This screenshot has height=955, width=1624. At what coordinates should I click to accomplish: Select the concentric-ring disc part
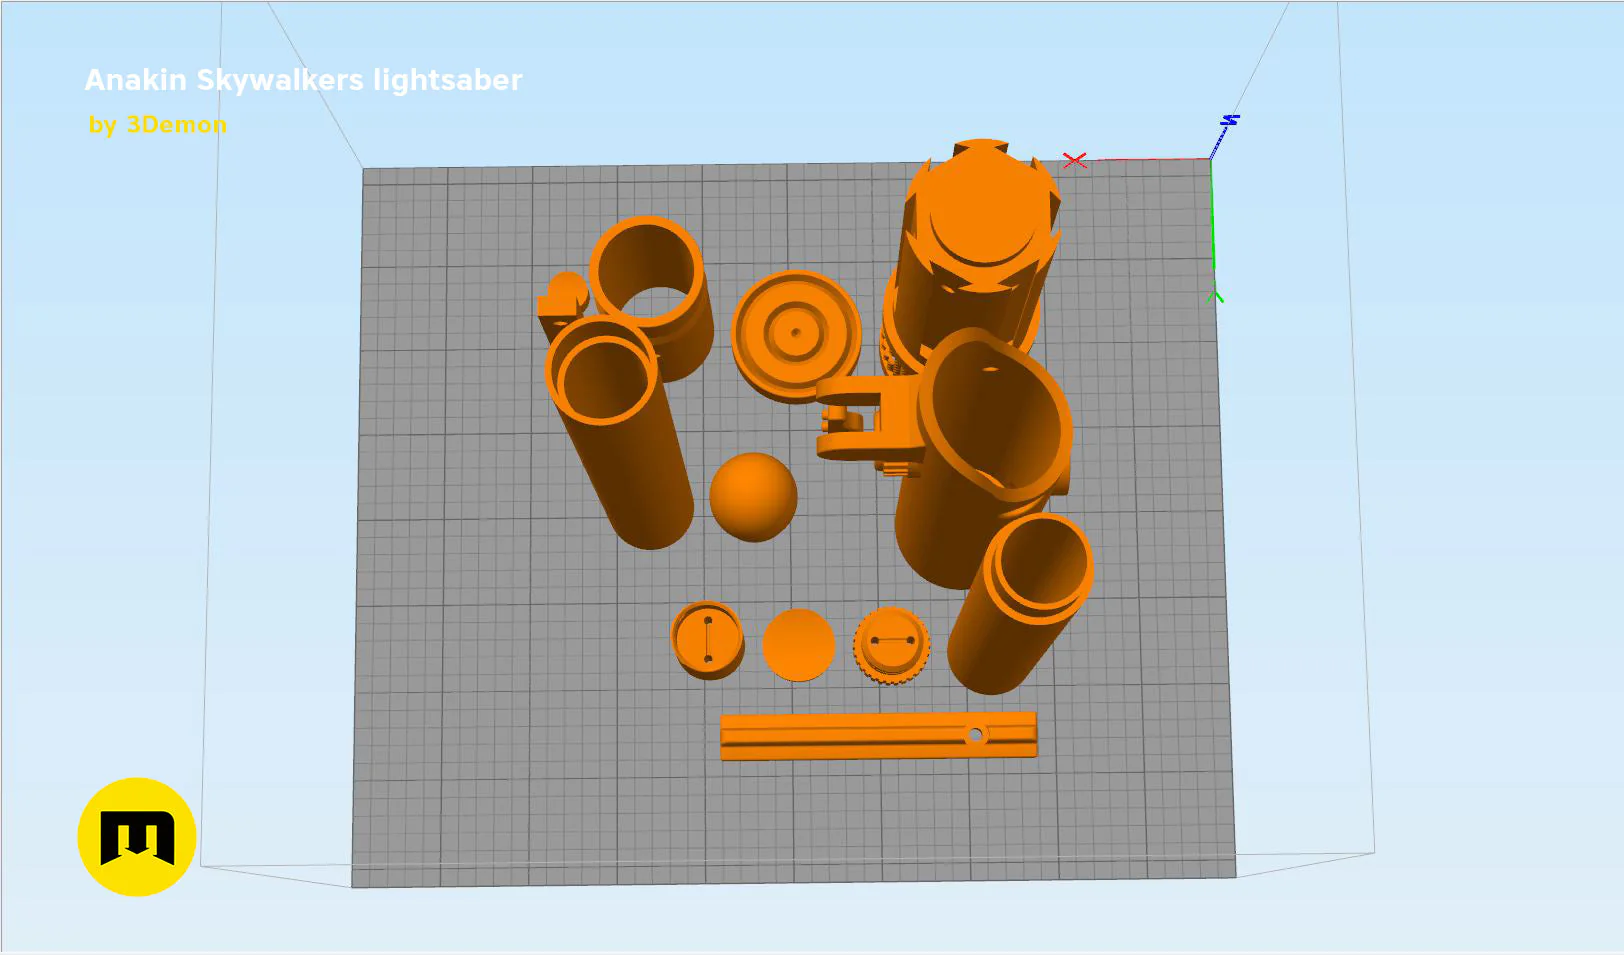796,336
